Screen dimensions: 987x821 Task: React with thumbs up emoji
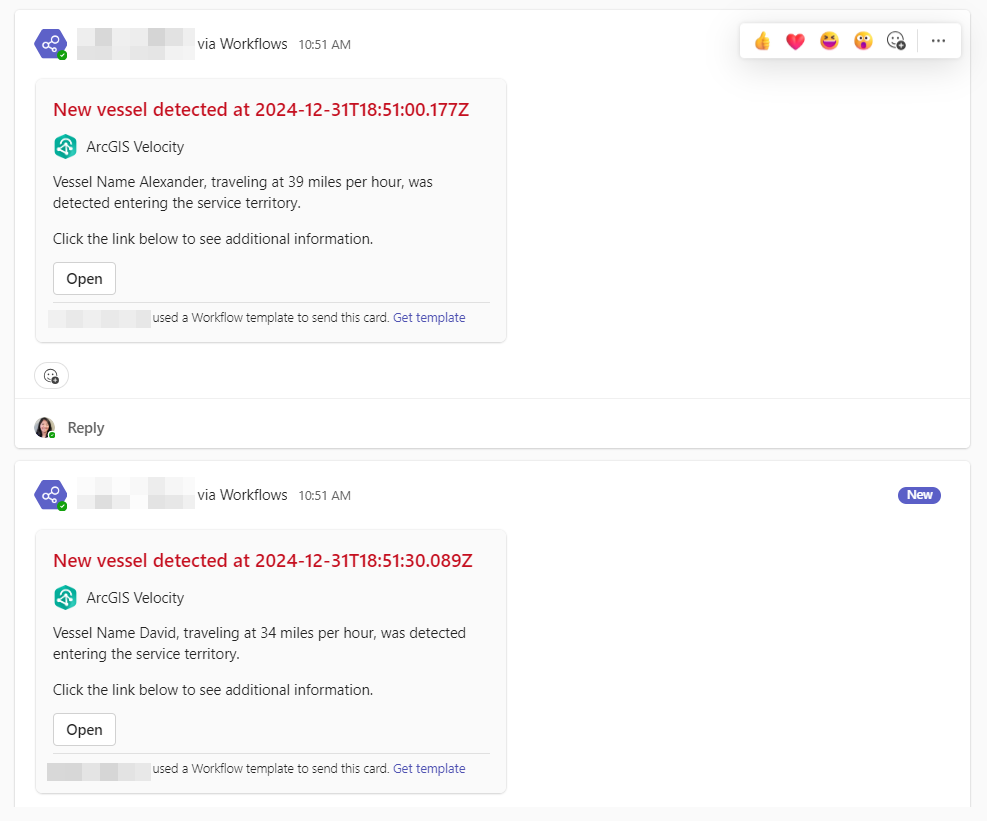tap(762, 41)
